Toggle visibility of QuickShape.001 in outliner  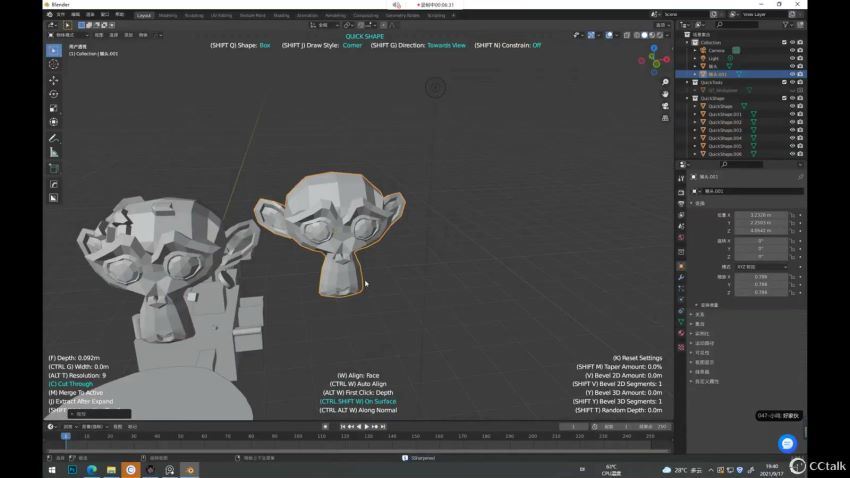point(792,114)
